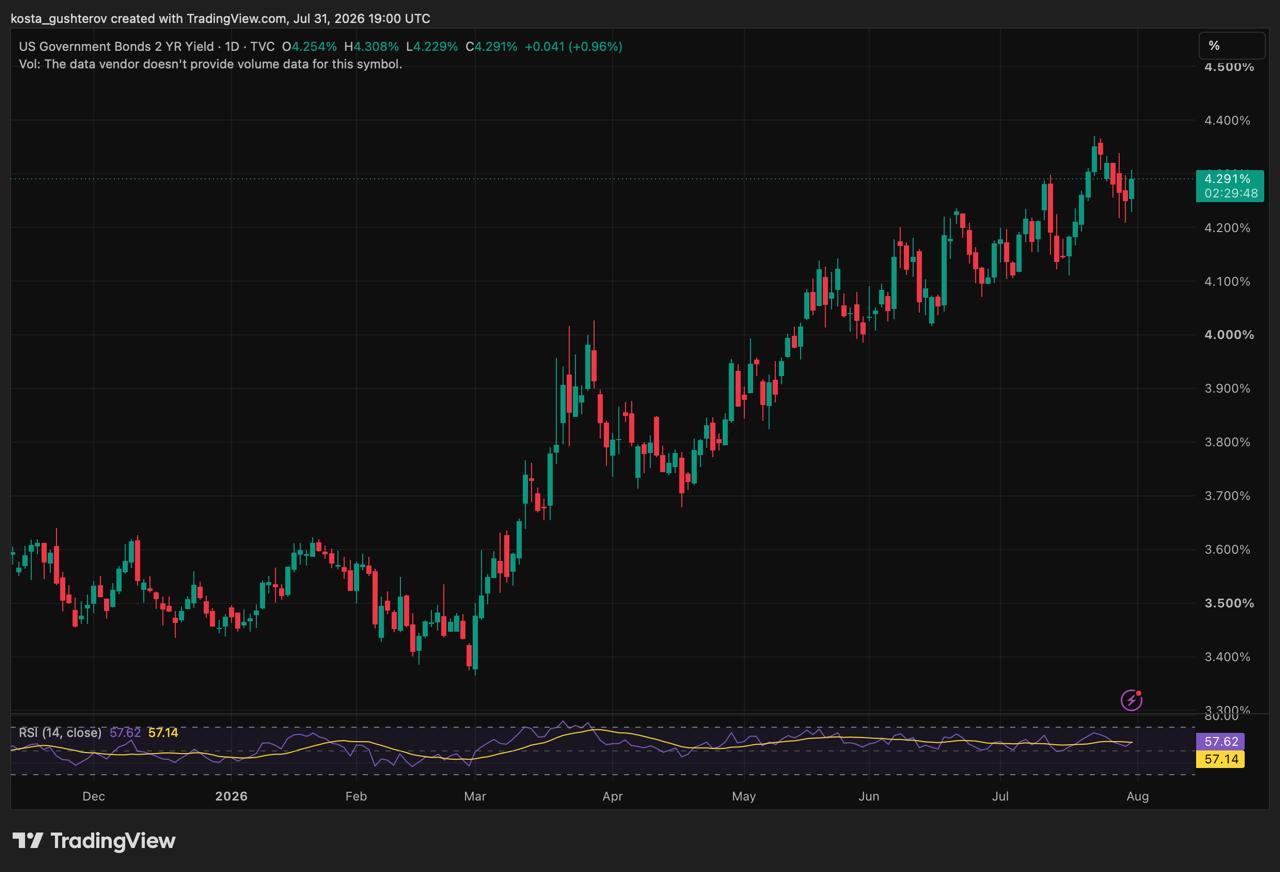
Task: Click the 3.800% price axis label
Action: coord(1229,443)
